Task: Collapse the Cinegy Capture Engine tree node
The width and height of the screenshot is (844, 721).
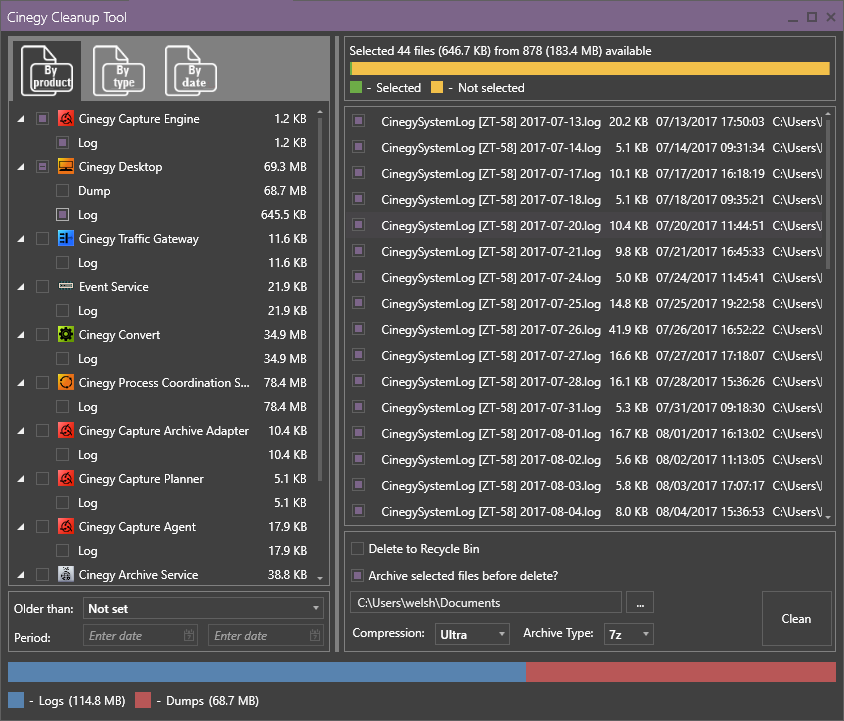Action: tap(21, 119)
